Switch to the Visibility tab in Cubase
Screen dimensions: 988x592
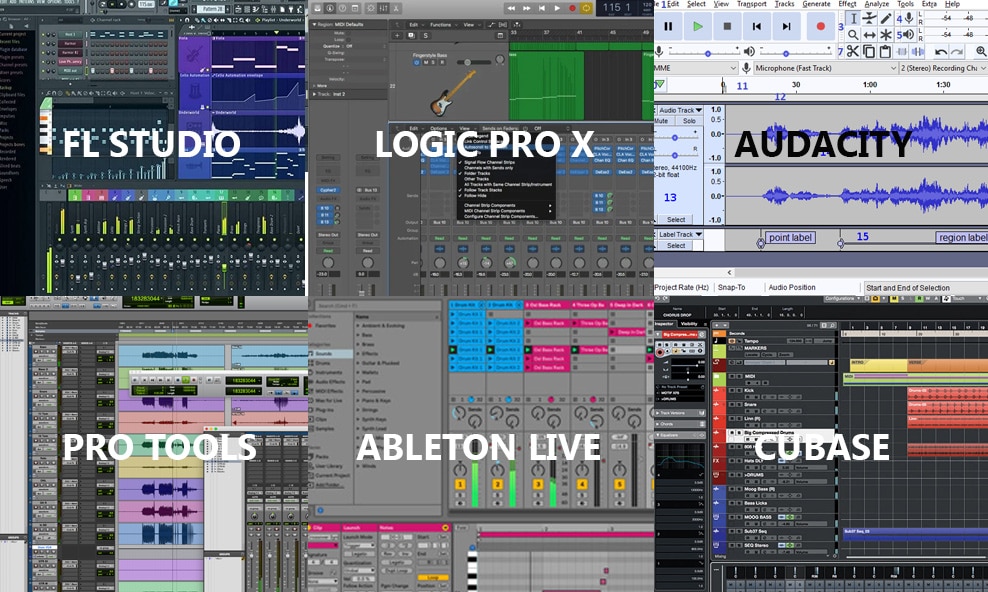point(689,324)
